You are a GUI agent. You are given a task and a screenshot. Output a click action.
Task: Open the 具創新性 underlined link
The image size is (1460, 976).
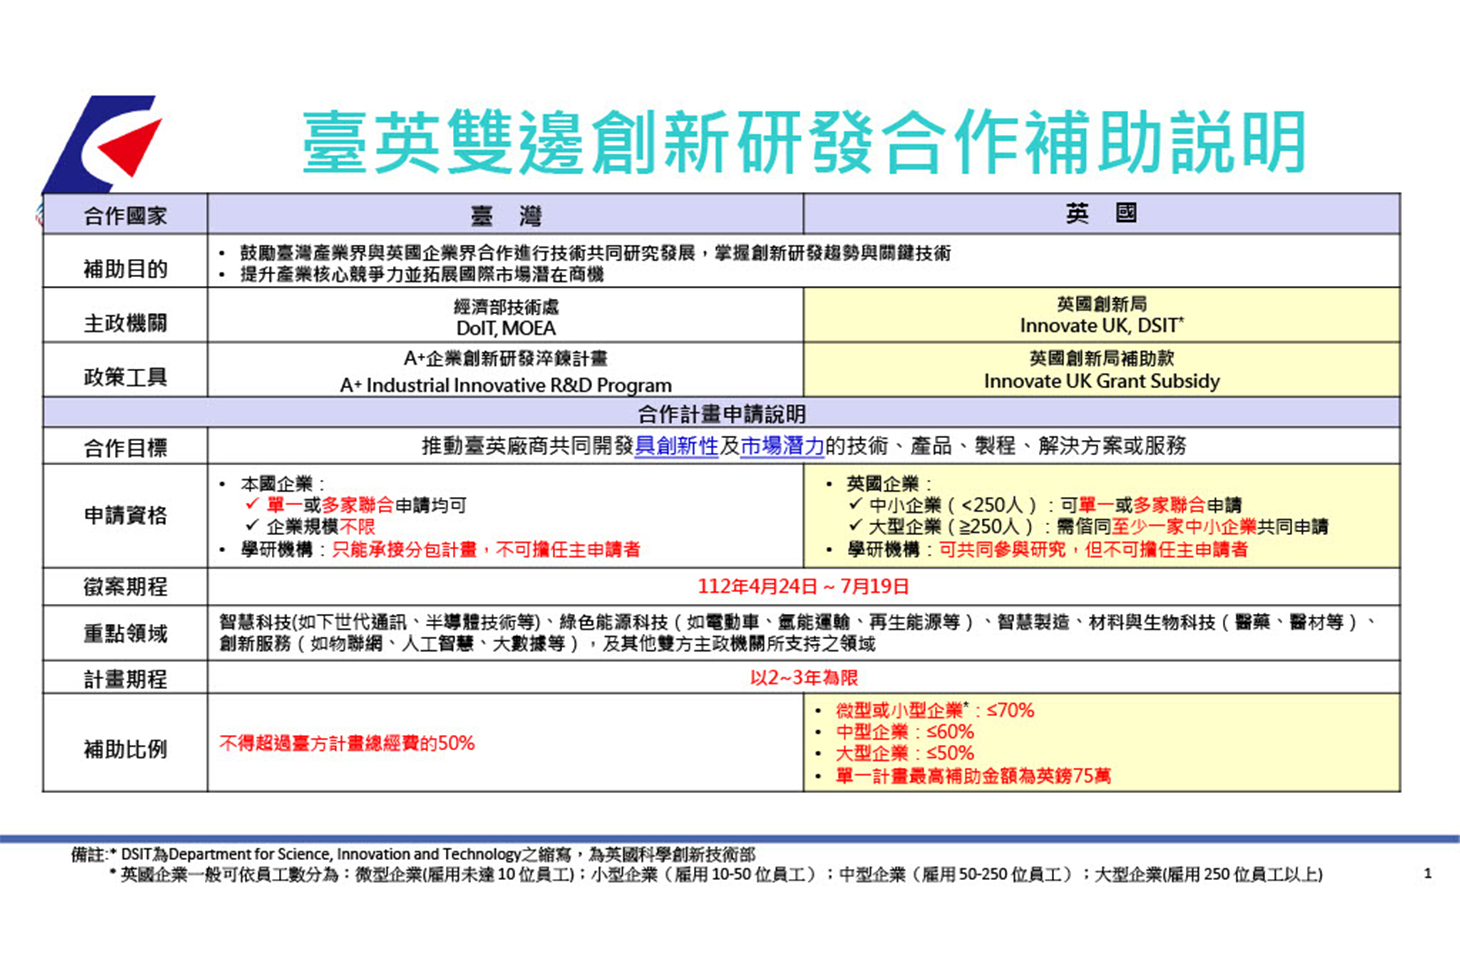pyautogui.click(x=677, y=446)
